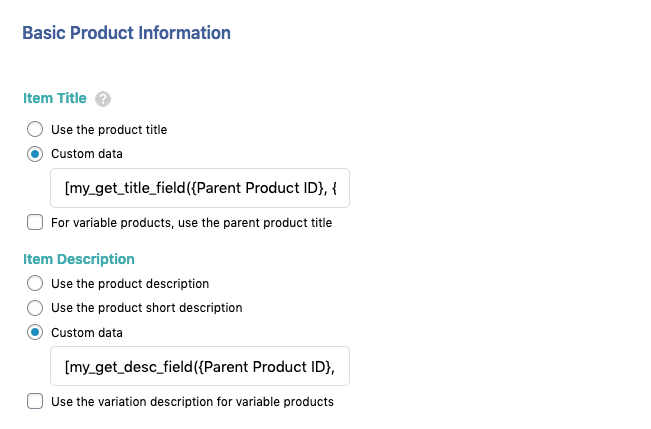Click the 'Item Title' section label
The width and height of the screenshot is (651, 429).
54,98
